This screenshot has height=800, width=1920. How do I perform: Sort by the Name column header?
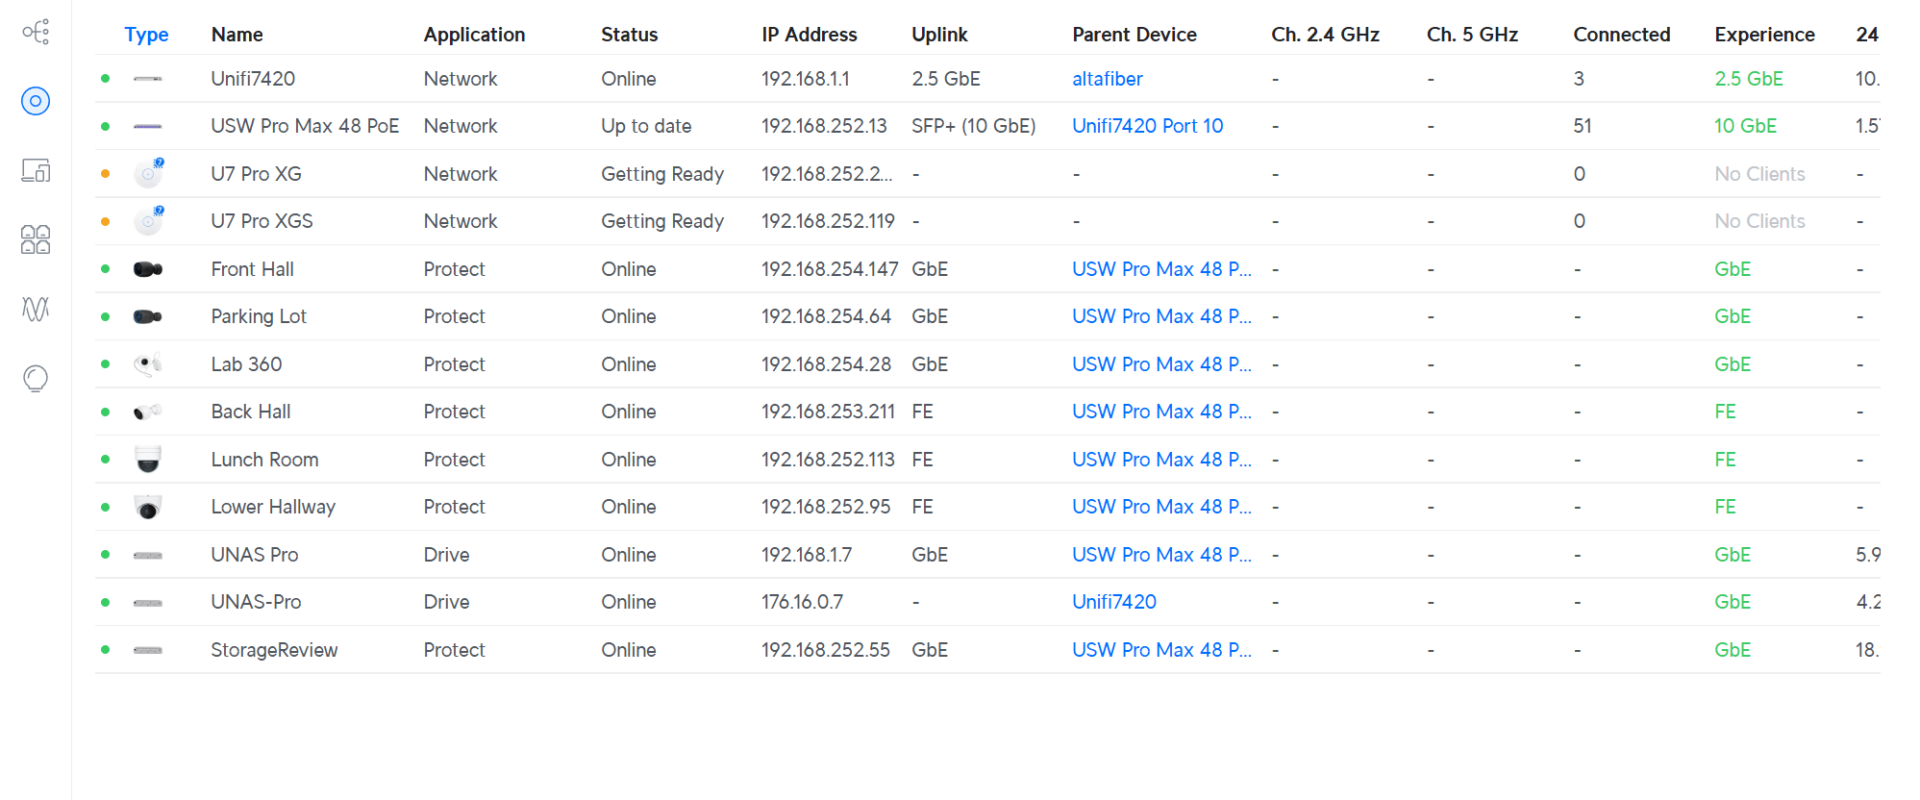(237, 34)
